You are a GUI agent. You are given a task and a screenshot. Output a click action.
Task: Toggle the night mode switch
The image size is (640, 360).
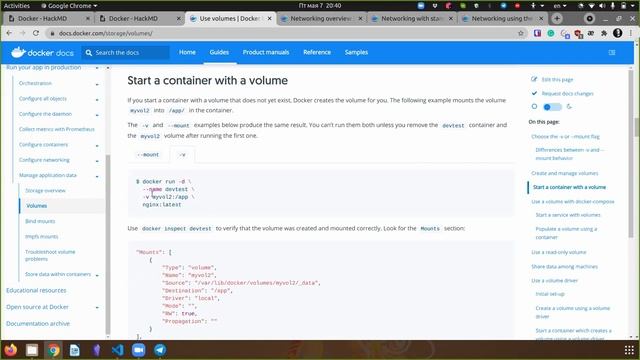[x=552, y=107]
